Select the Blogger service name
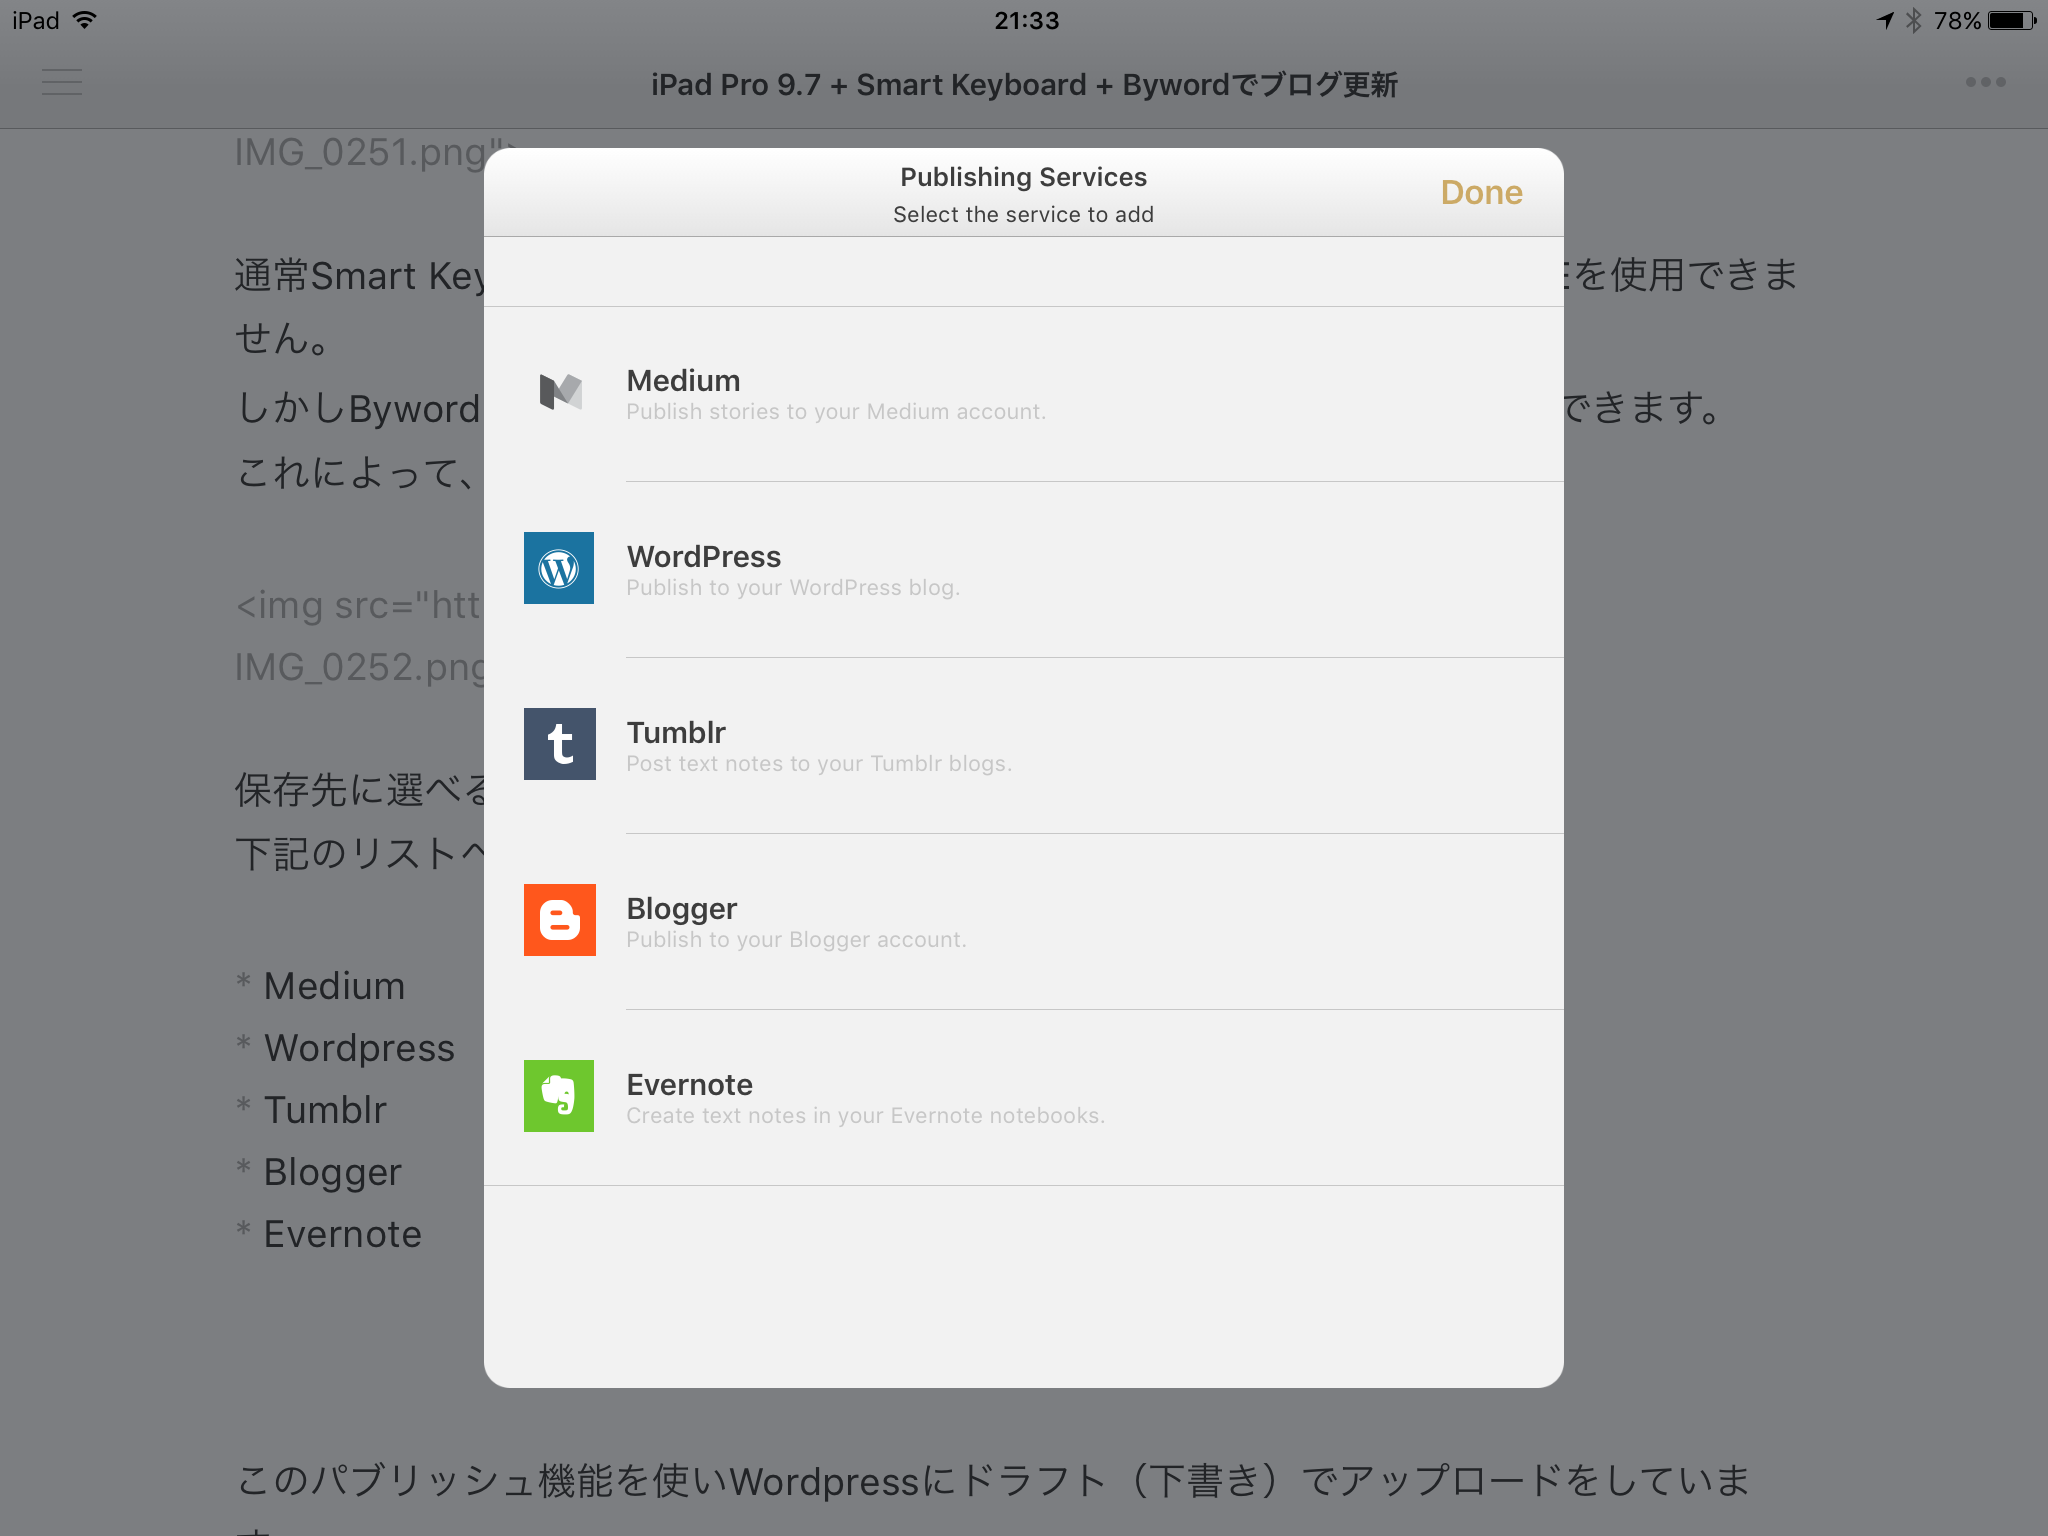2048x1536 pixels. click(x=682, y=909)
